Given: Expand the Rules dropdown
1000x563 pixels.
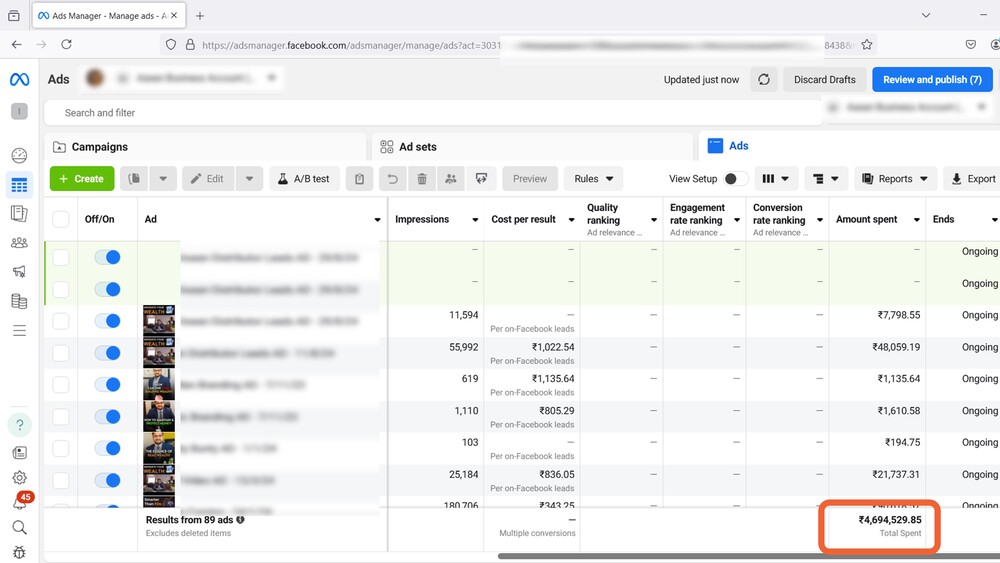Looking at the screenshot, I should point(593,179).
